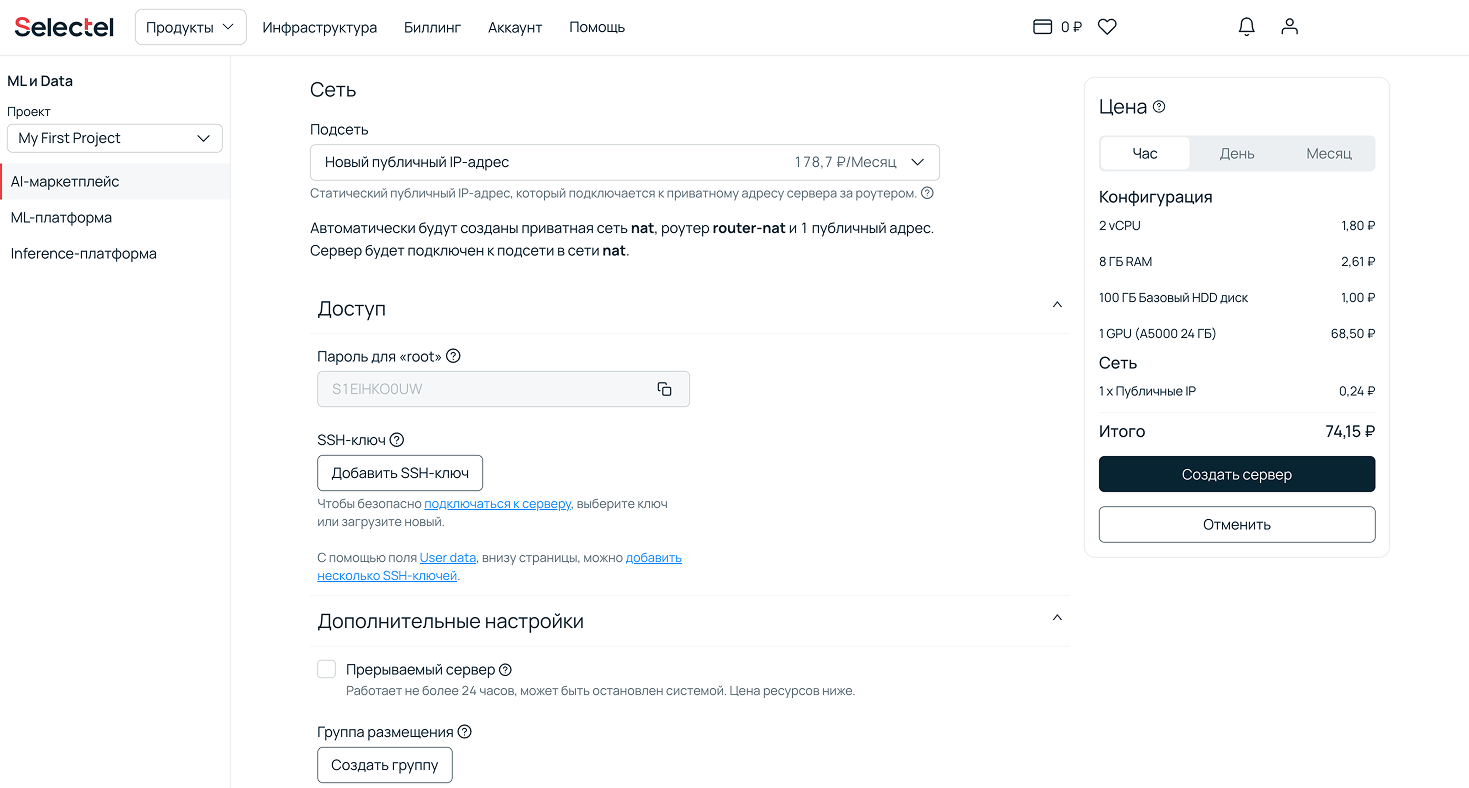Click the balance card icon
1469x788 pixels.
tap(1042, 27)
